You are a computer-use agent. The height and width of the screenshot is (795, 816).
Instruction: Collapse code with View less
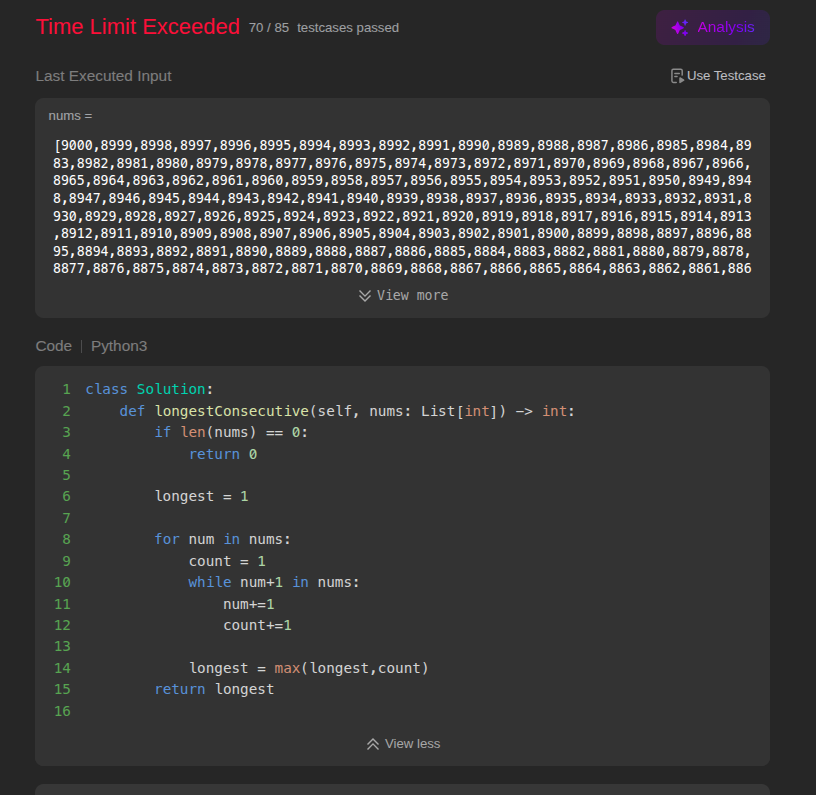[403, 744]
